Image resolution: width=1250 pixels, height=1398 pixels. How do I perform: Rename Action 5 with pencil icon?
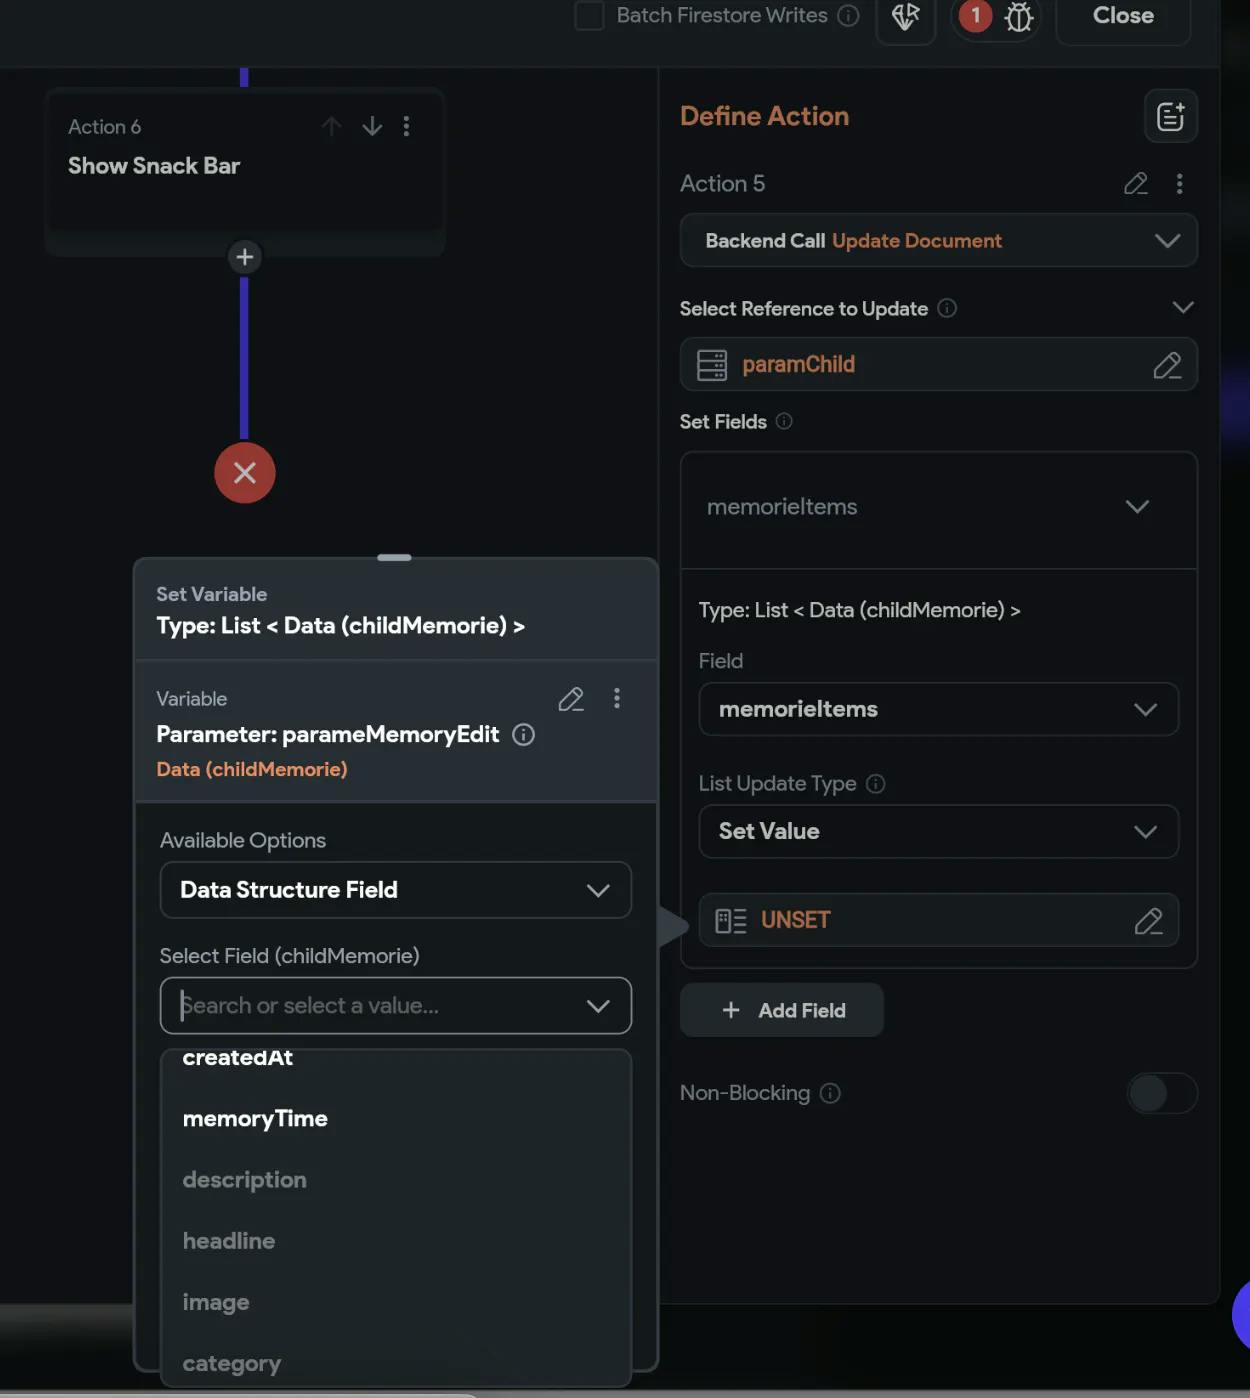[1135, 184]
